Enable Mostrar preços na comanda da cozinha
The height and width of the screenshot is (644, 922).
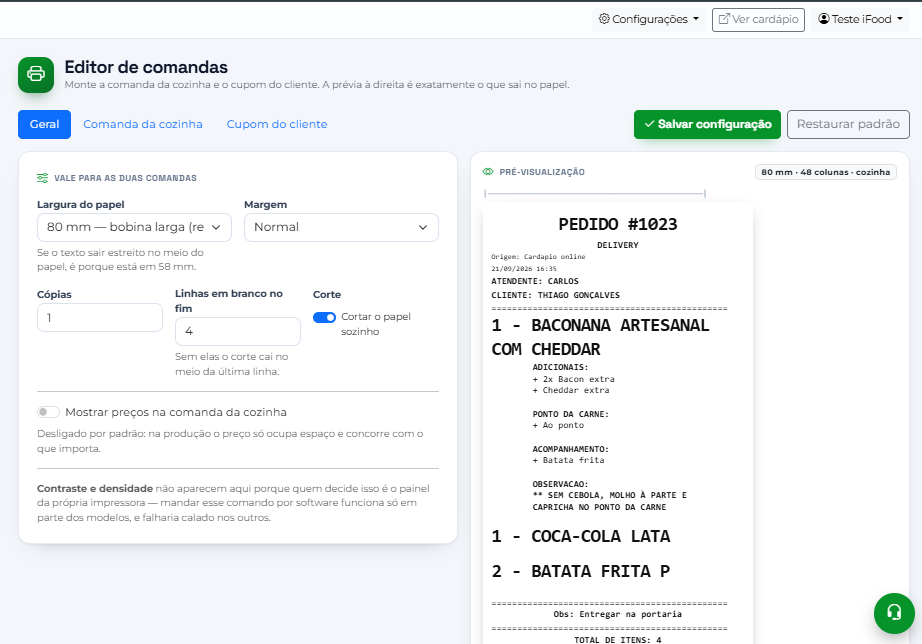(x=48, y=412)
